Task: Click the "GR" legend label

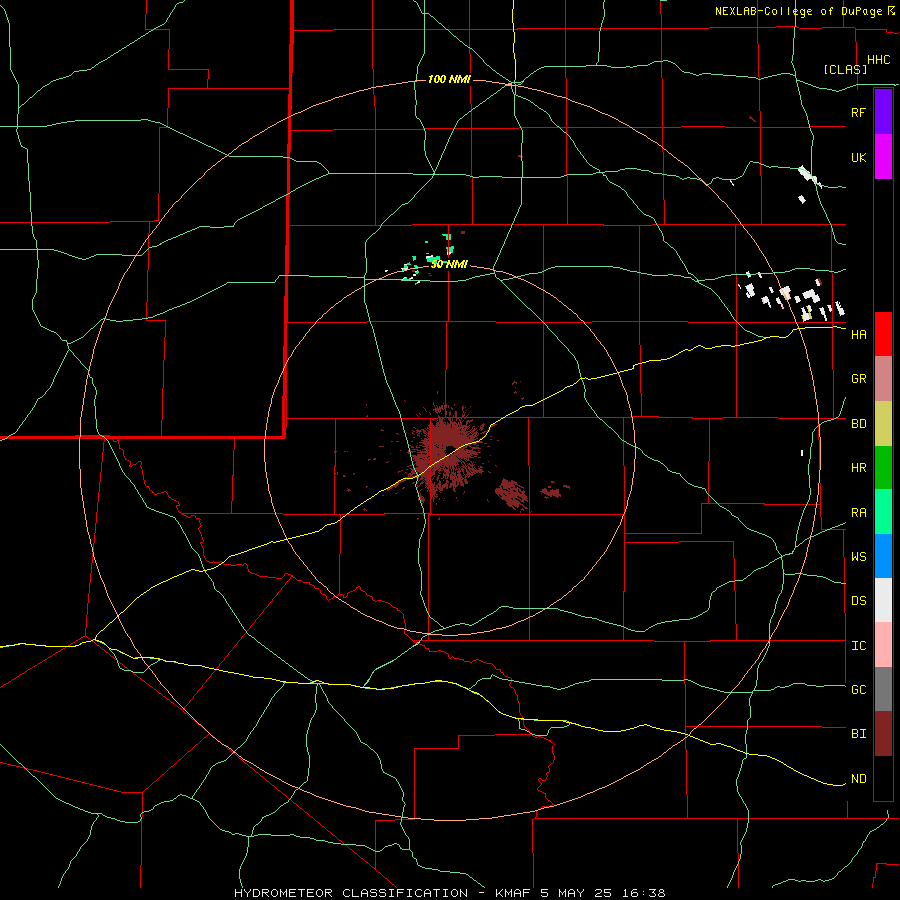Action: (859, 378)
